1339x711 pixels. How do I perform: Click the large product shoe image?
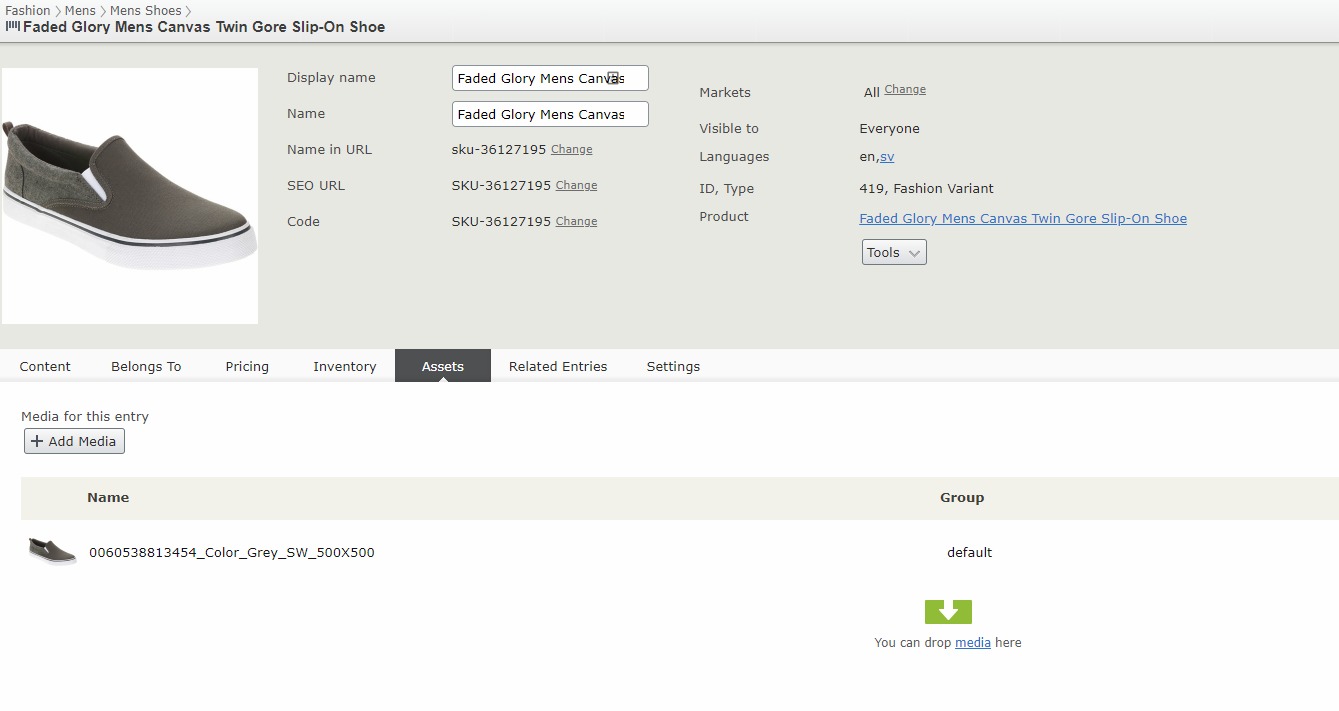[x=130, y=196]
